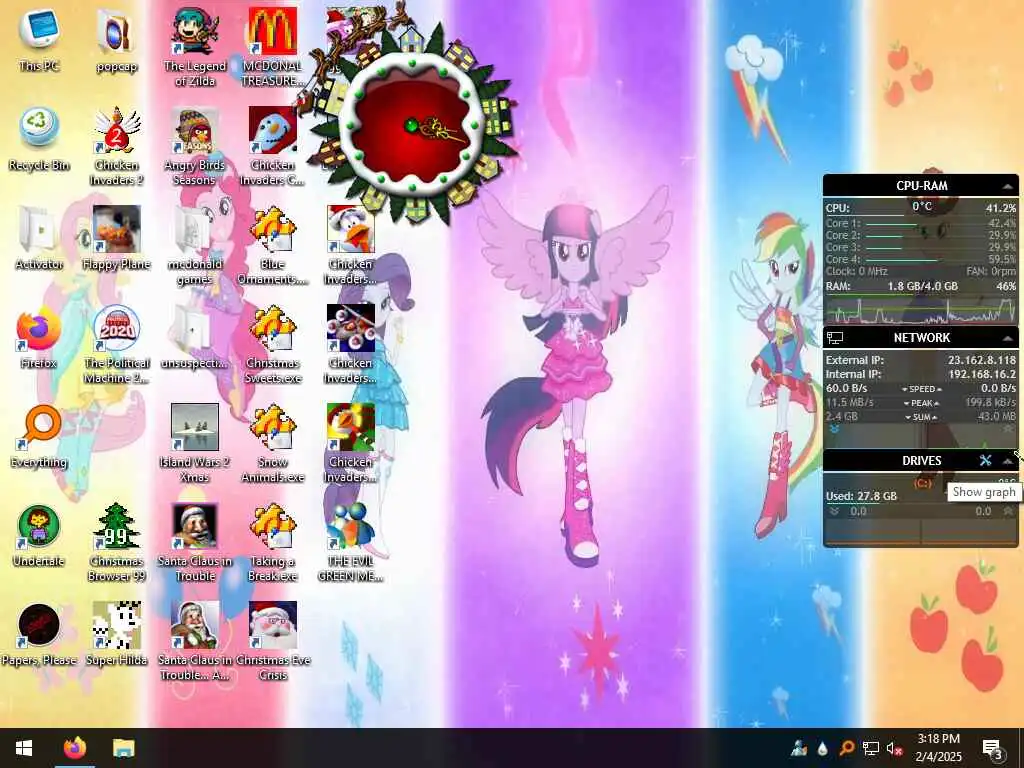This screenshot has height=768, width=1024.
Task: Click the DRIVES widget settings wrench icon
Action: [985, 460]
